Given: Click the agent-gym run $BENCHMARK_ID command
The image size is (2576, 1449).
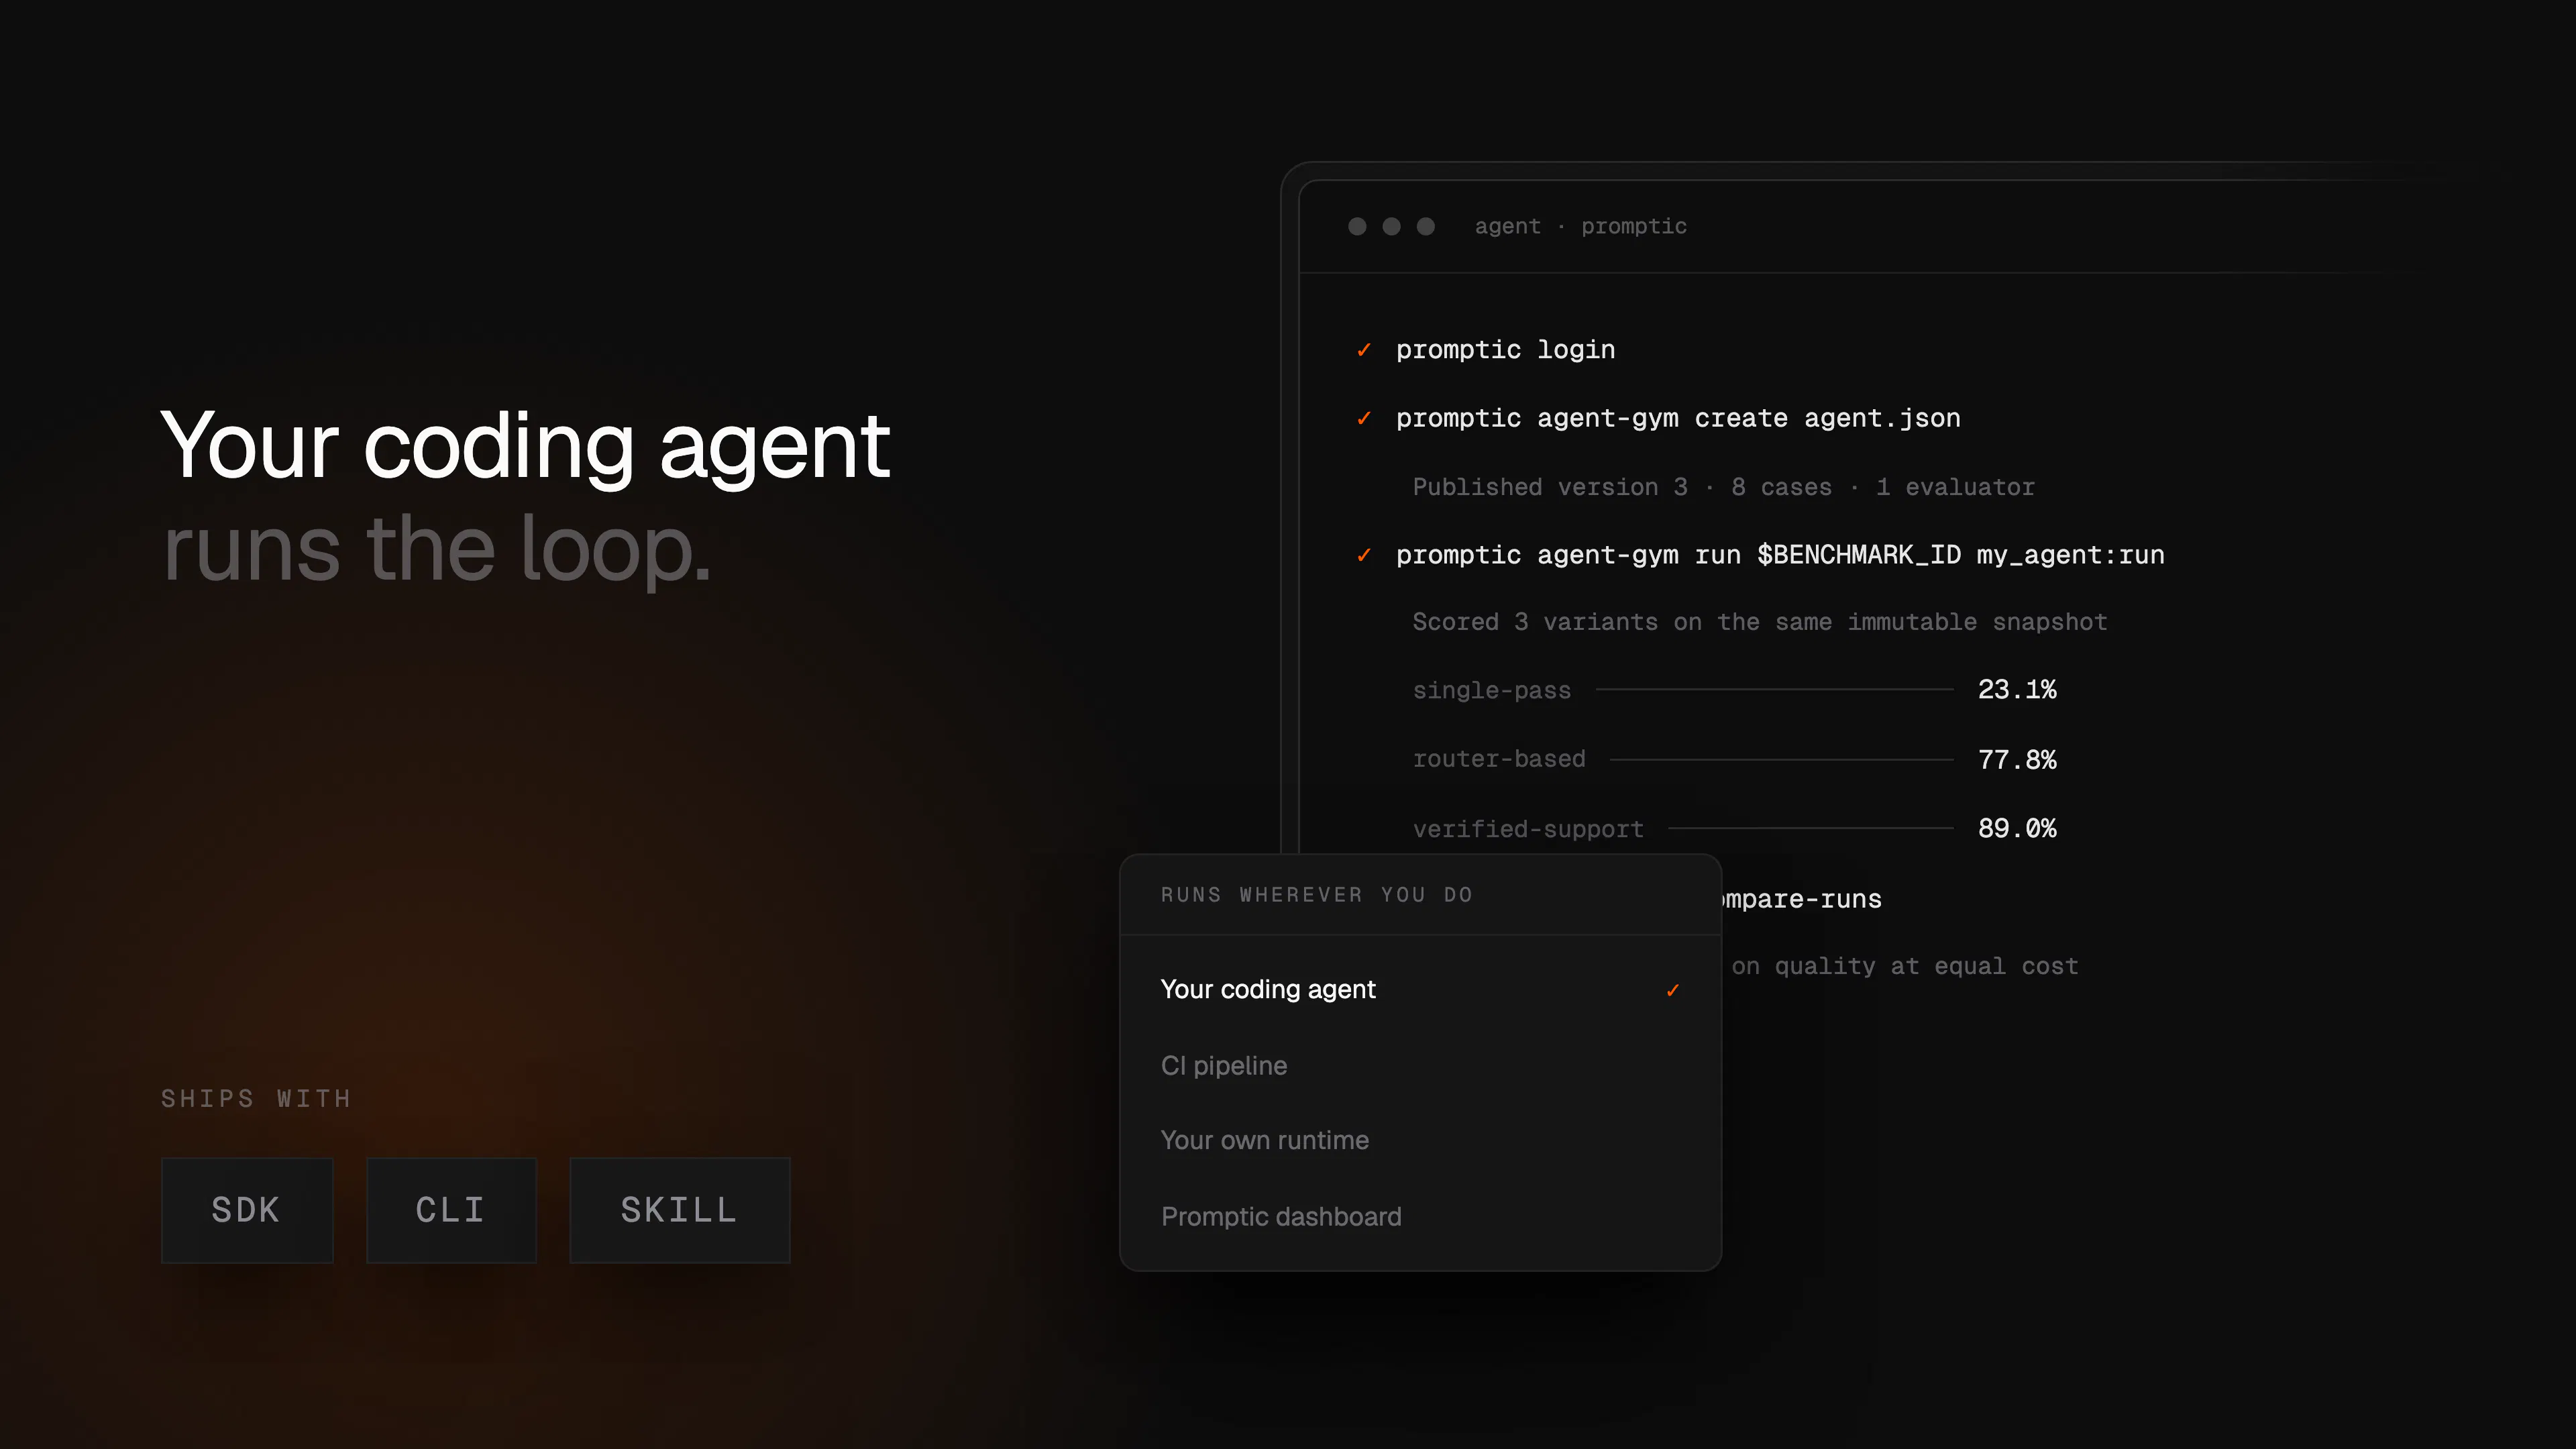Looking at the screenshot, I should click(x=1780, y=555).
